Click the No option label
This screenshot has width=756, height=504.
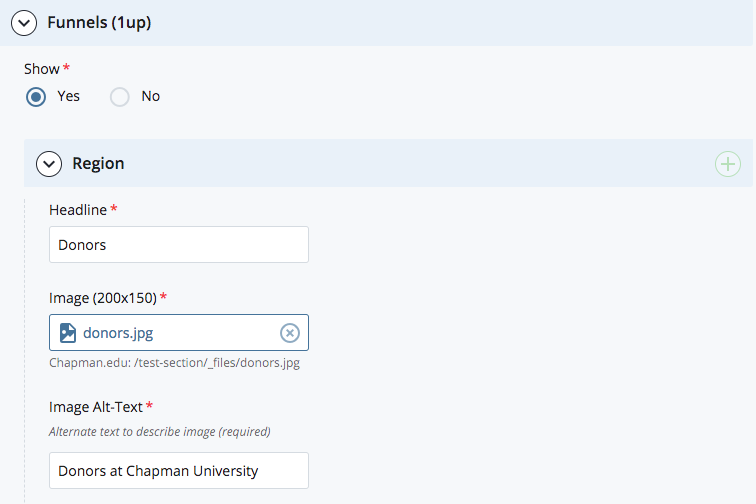pos(150,97)
